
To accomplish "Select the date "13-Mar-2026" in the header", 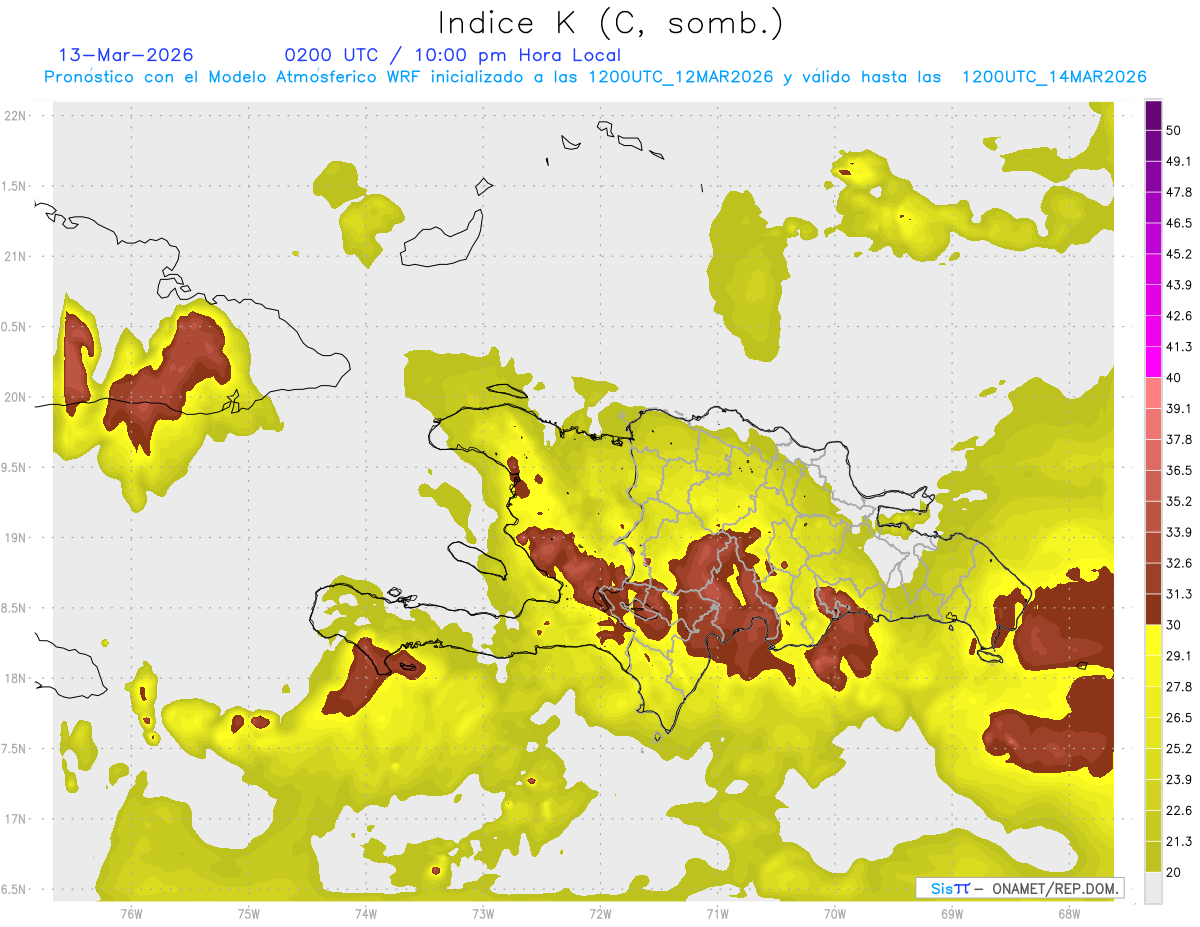I will pos(126,55).
